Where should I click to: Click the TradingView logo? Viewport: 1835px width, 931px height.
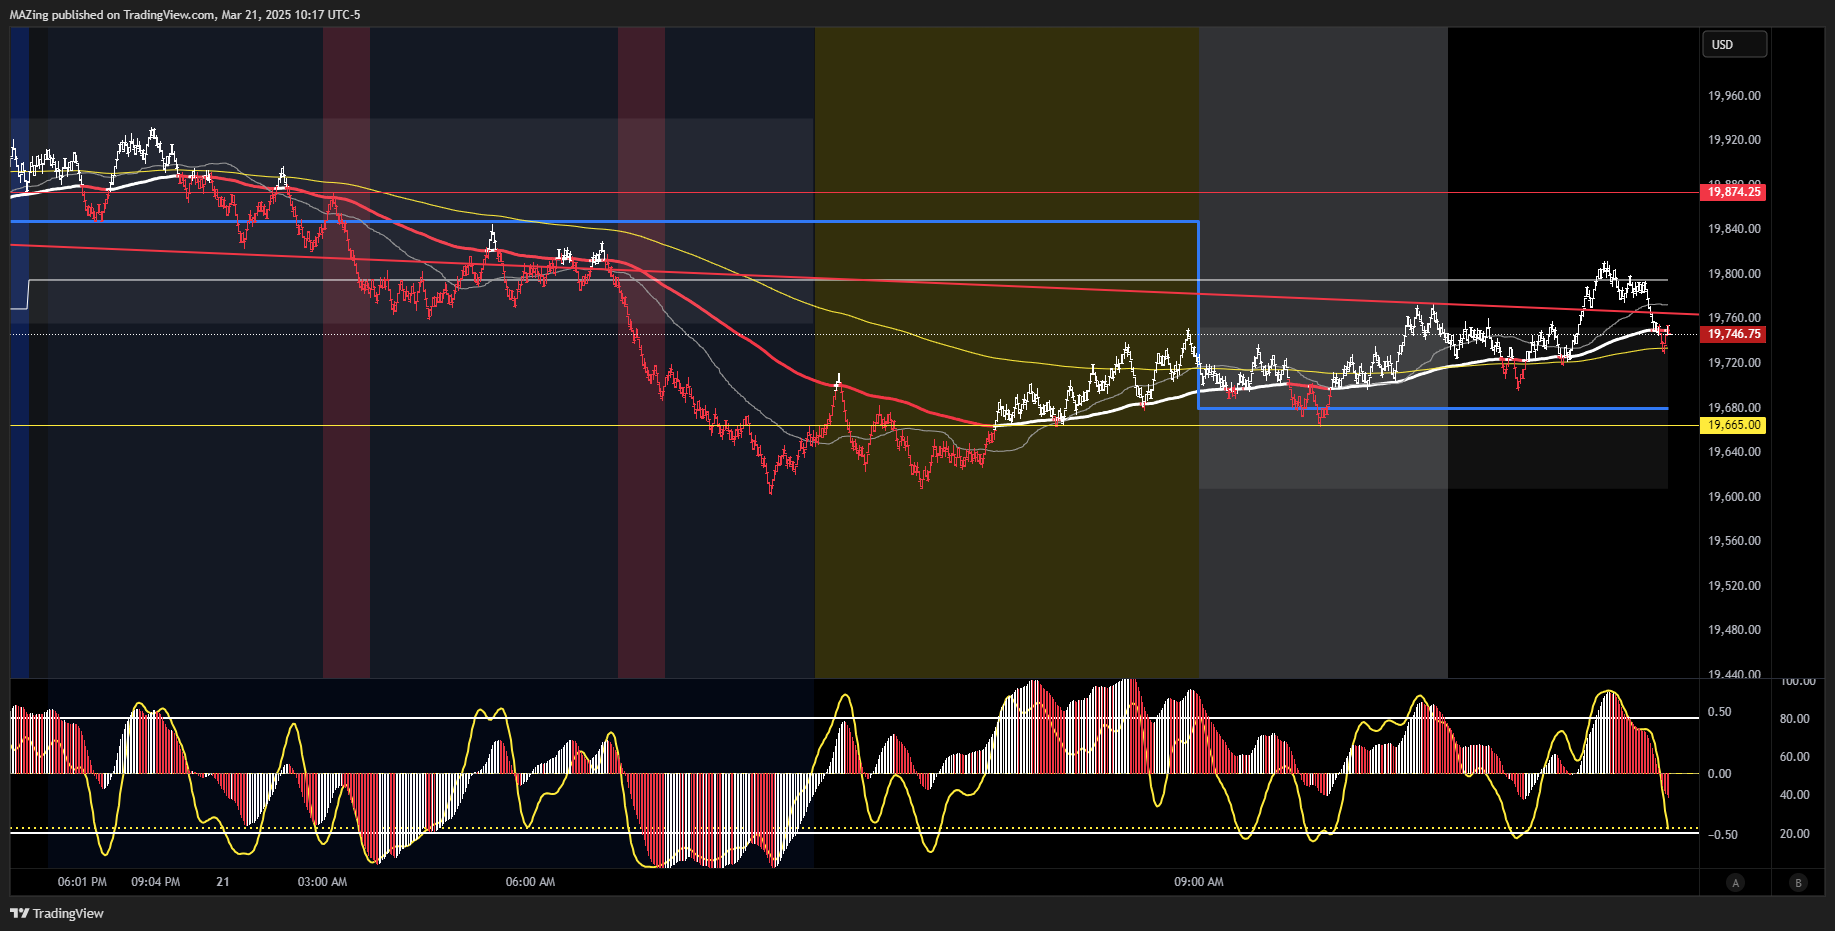click(x=57, y=913)
